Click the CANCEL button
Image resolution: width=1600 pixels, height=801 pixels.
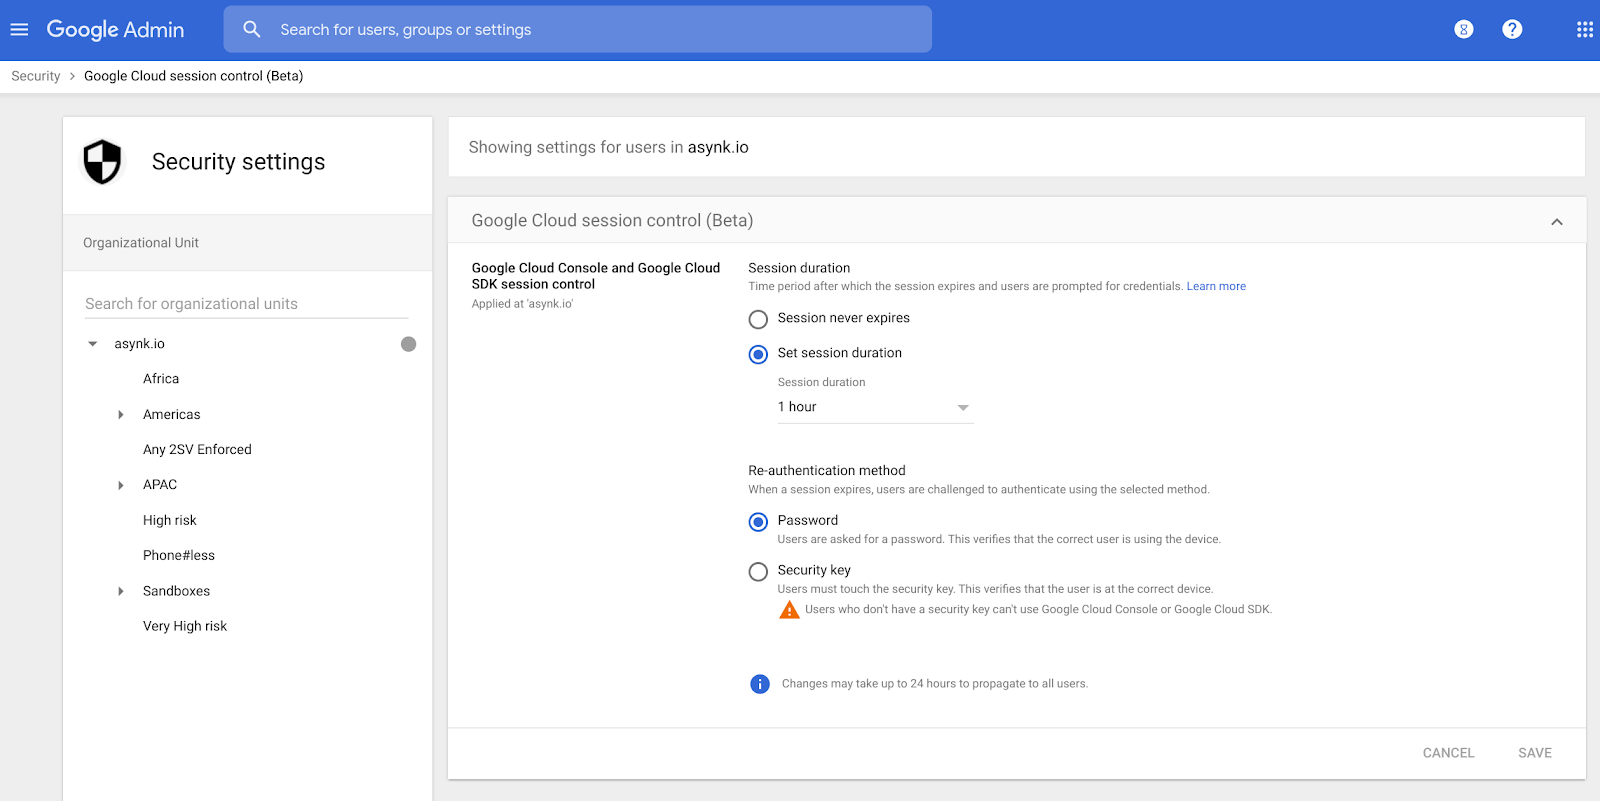click(x=1448, y=753)
